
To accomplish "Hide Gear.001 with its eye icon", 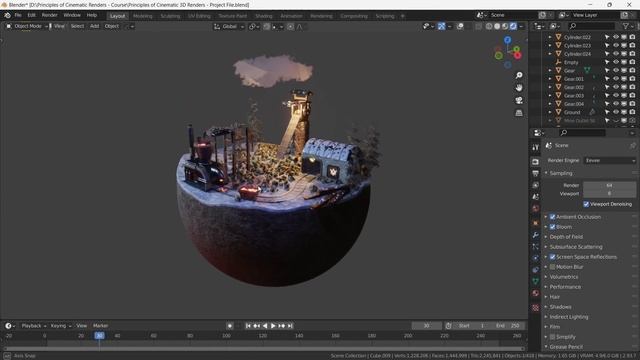I will tap(616, 79).
